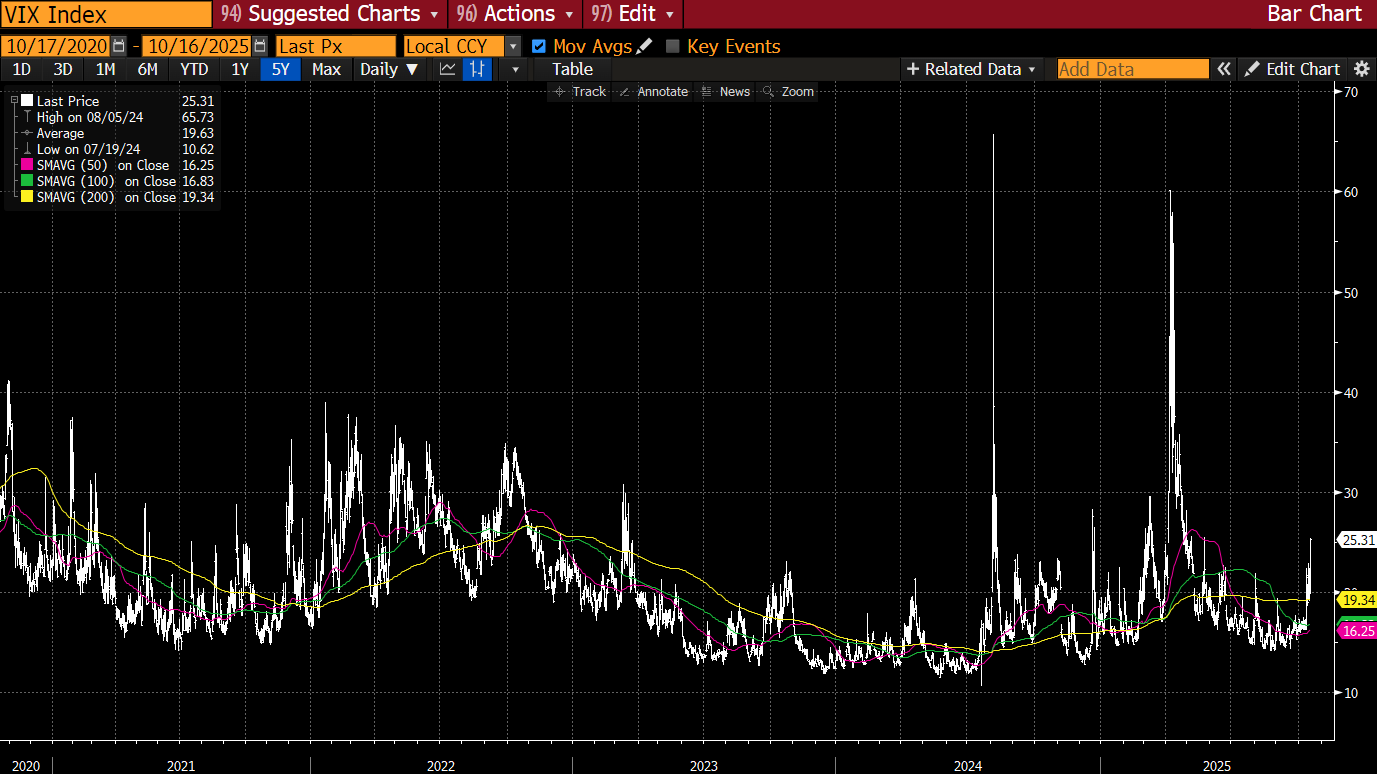Click the double-chevron collapse icon
The image size is (1377, 774).
(x=1224, y=69)
